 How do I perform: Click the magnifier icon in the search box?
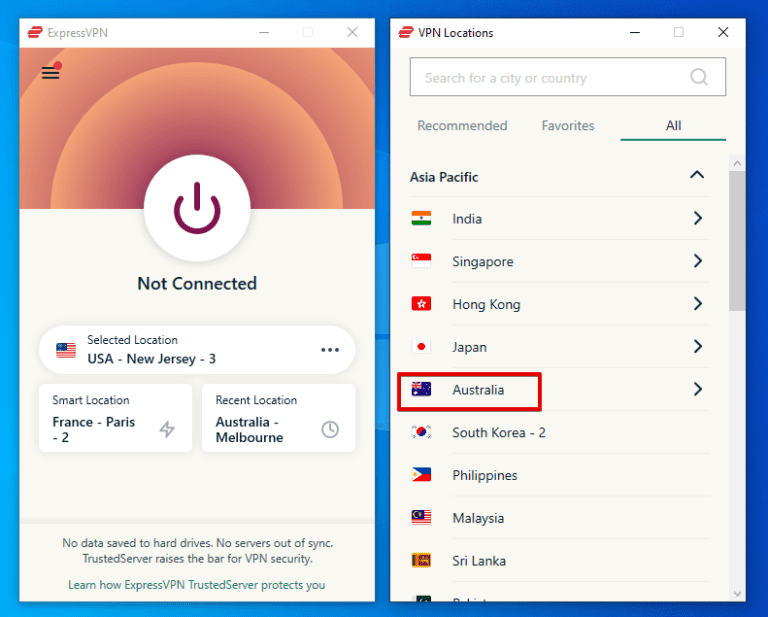[x=699, y=77]
